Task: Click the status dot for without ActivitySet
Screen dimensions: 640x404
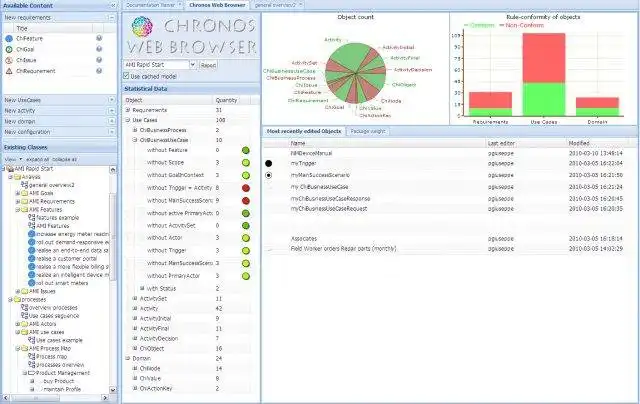Action: click(246, 226)
